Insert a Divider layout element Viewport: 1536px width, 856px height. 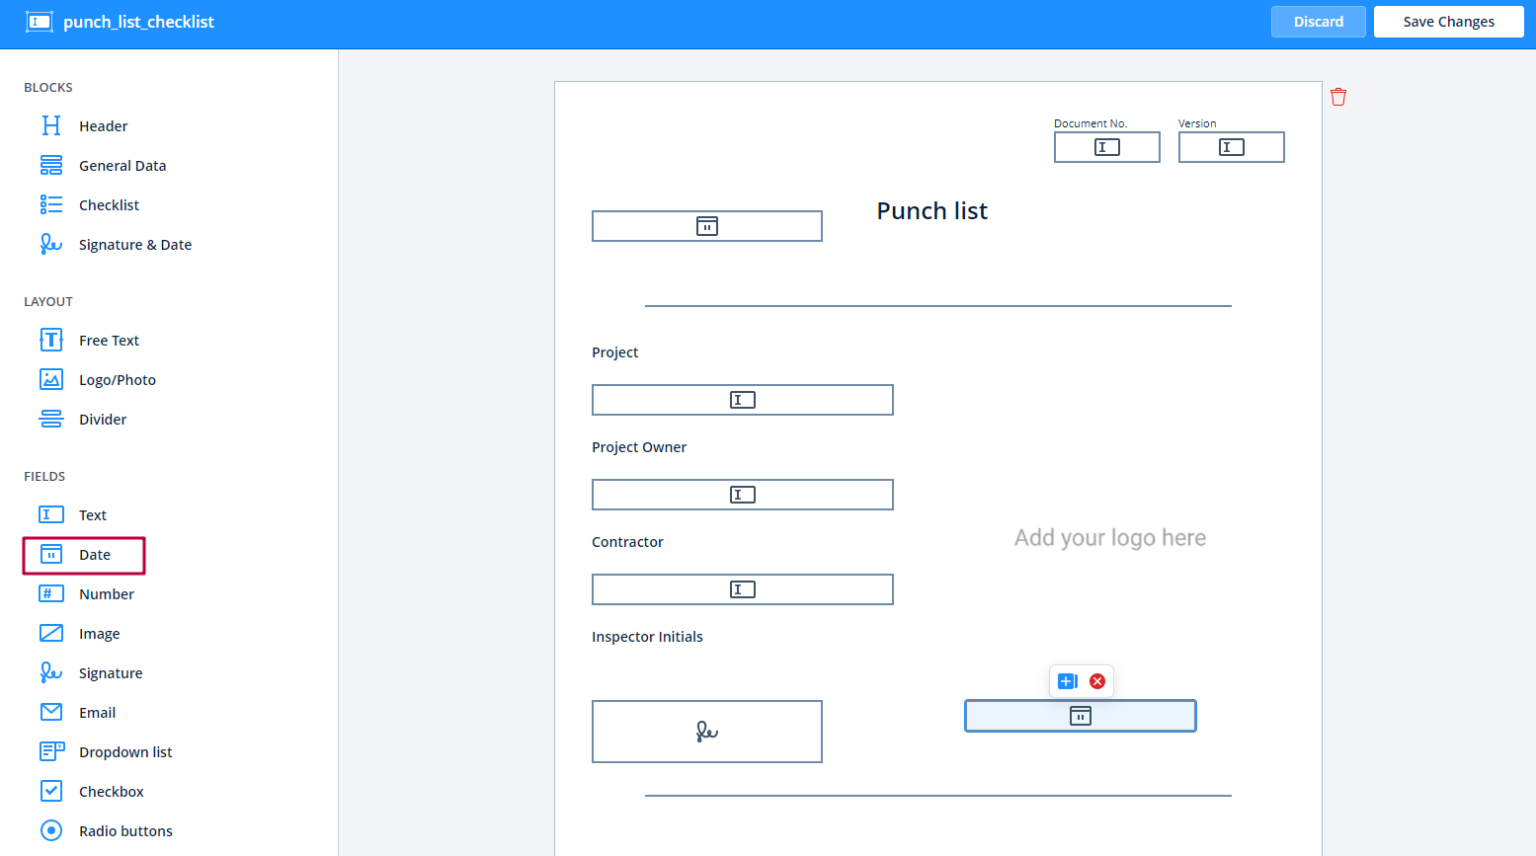(x=102, y=420)
